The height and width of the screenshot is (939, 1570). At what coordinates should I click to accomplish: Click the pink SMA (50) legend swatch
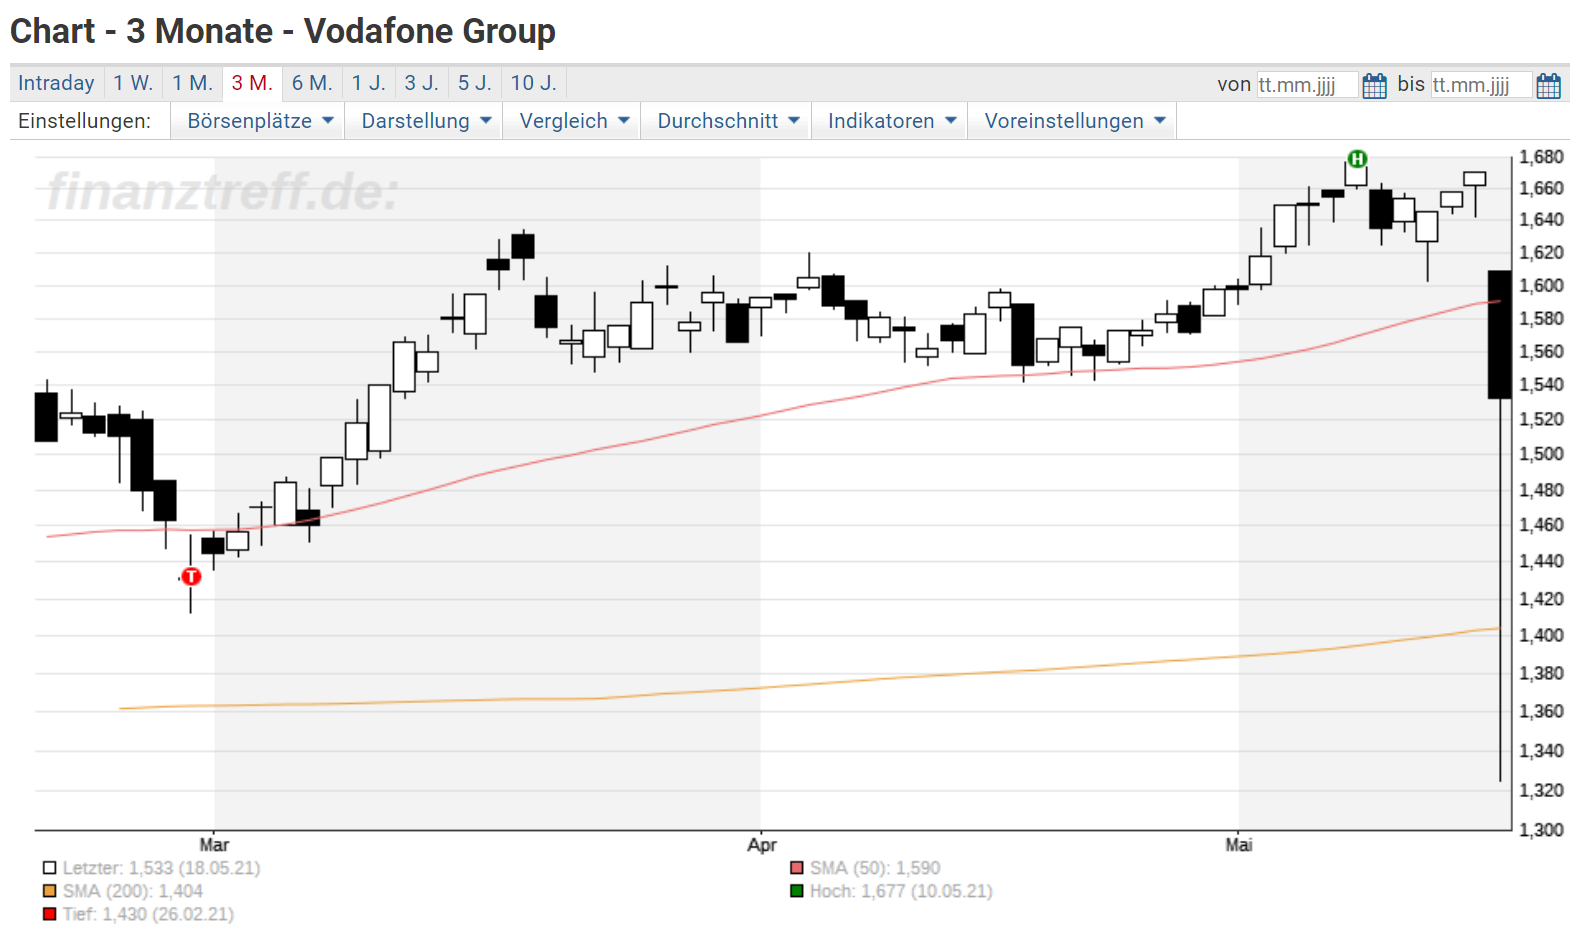pyautogui.click(x=797, y=868)
